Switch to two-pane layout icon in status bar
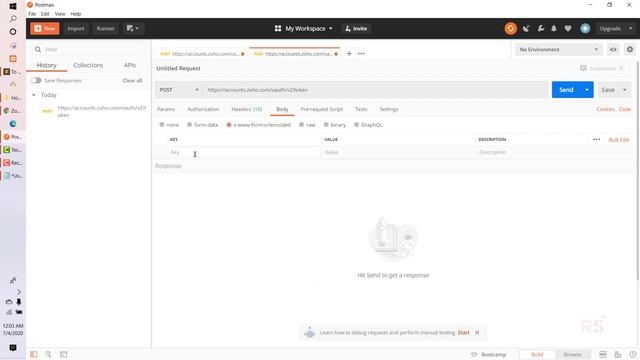 pyautogui.click(x=602, y=354)
